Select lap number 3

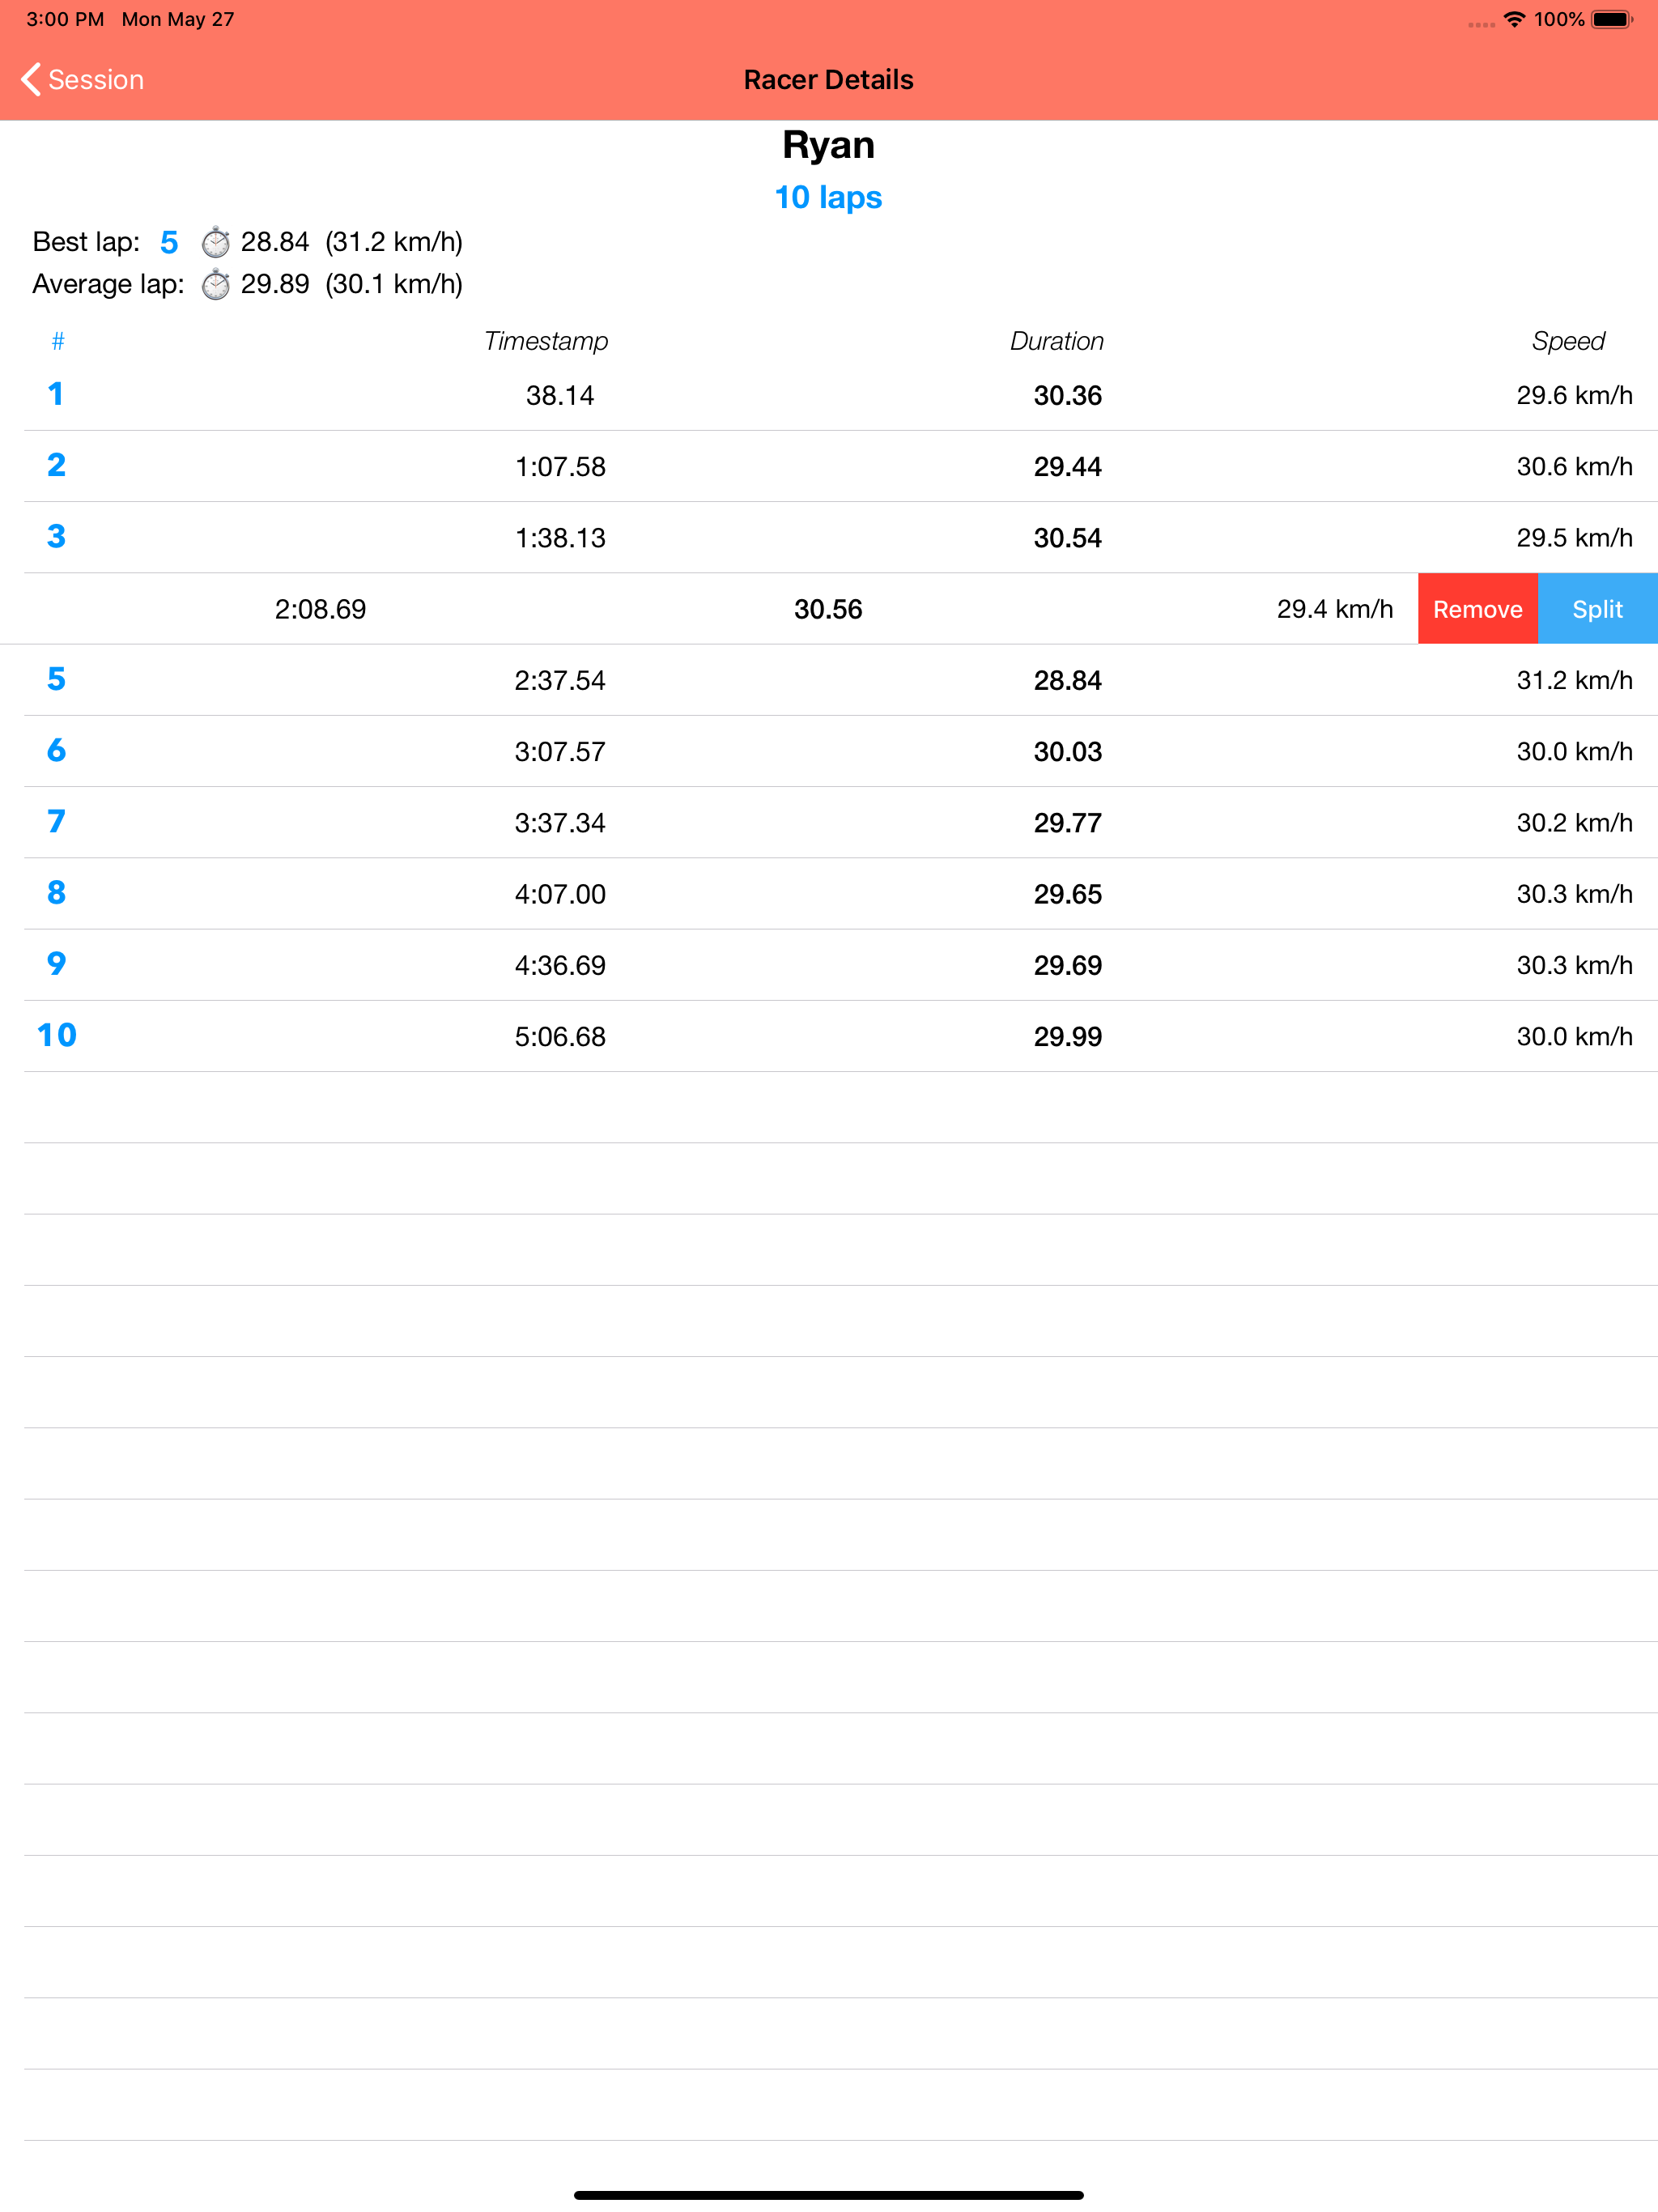coord(56,536)
